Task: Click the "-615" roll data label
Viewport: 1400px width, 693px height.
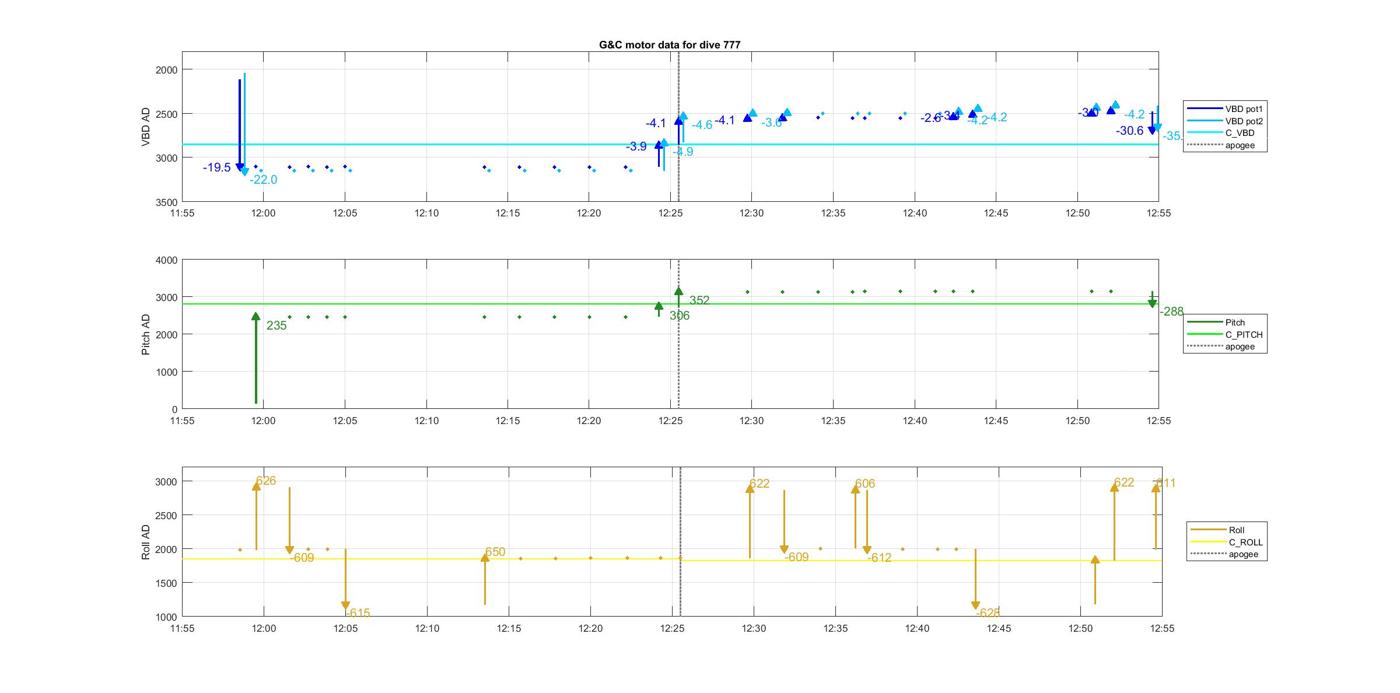Action: pyautogui.click(x=357, y=613)
